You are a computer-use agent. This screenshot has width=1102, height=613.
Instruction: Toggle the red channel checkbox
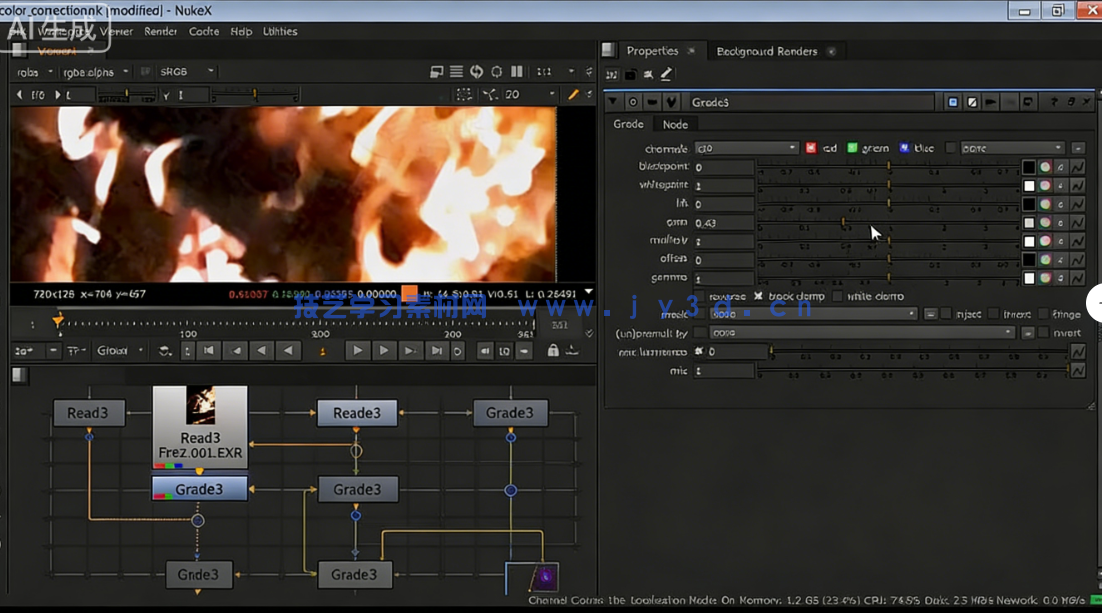tap(811, 148)
